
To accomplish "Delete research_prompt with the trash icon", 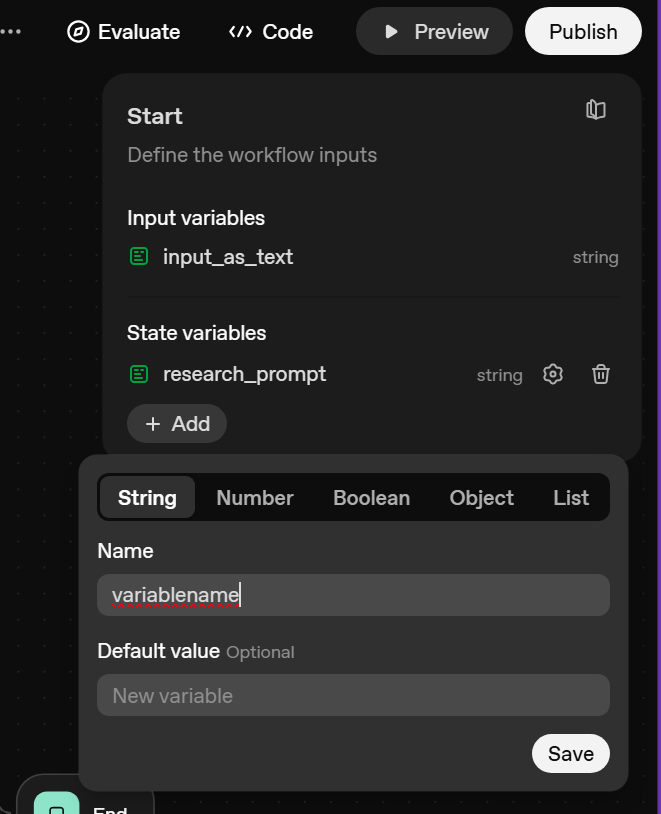I will (601, 374).
